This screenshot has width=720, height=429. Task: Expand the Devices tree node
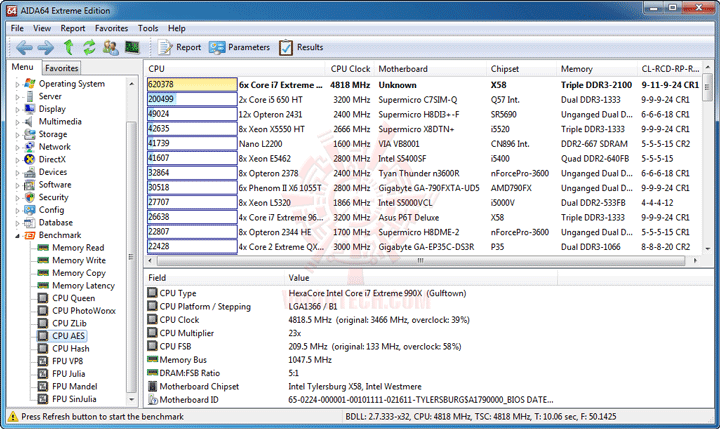17,173
